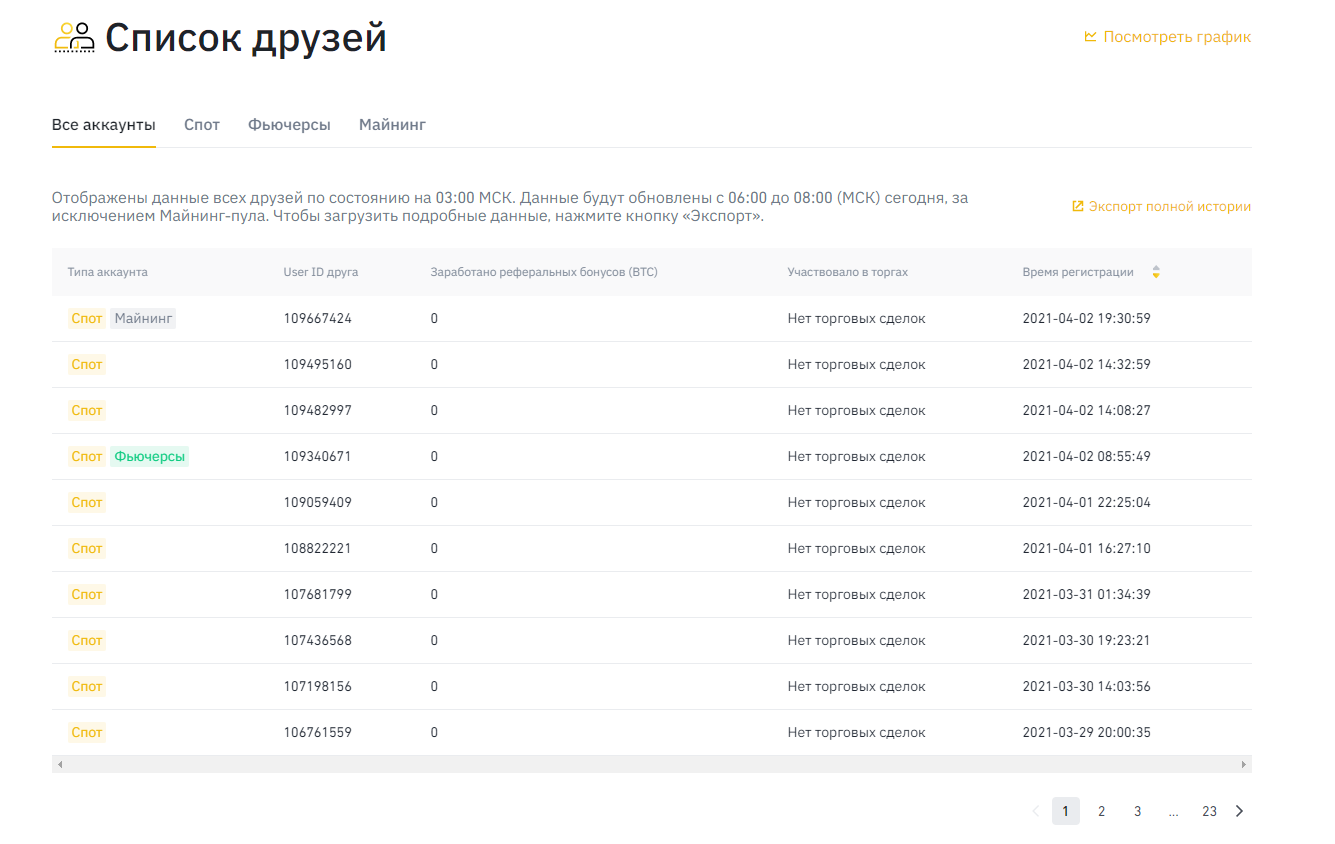Click the table's horizontal scrollbar track

coord(651,764)
